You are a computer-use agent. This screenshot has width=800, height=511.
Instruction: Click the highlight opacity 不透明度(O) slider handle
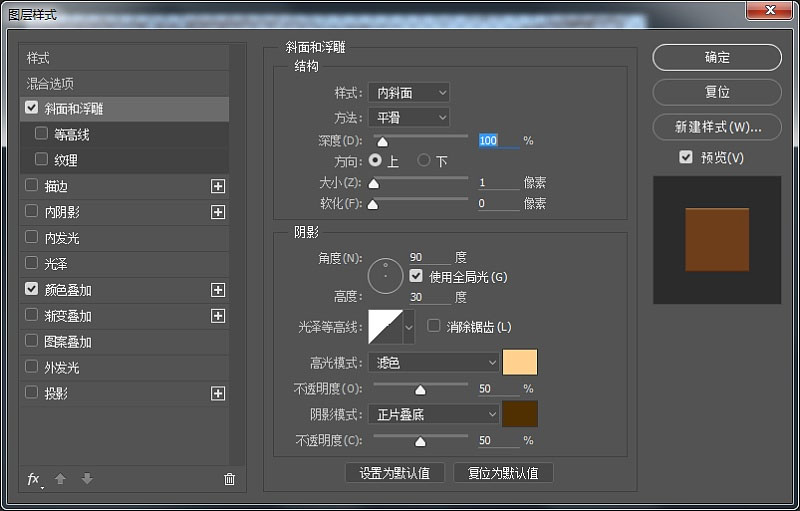[x=420, y=390]
